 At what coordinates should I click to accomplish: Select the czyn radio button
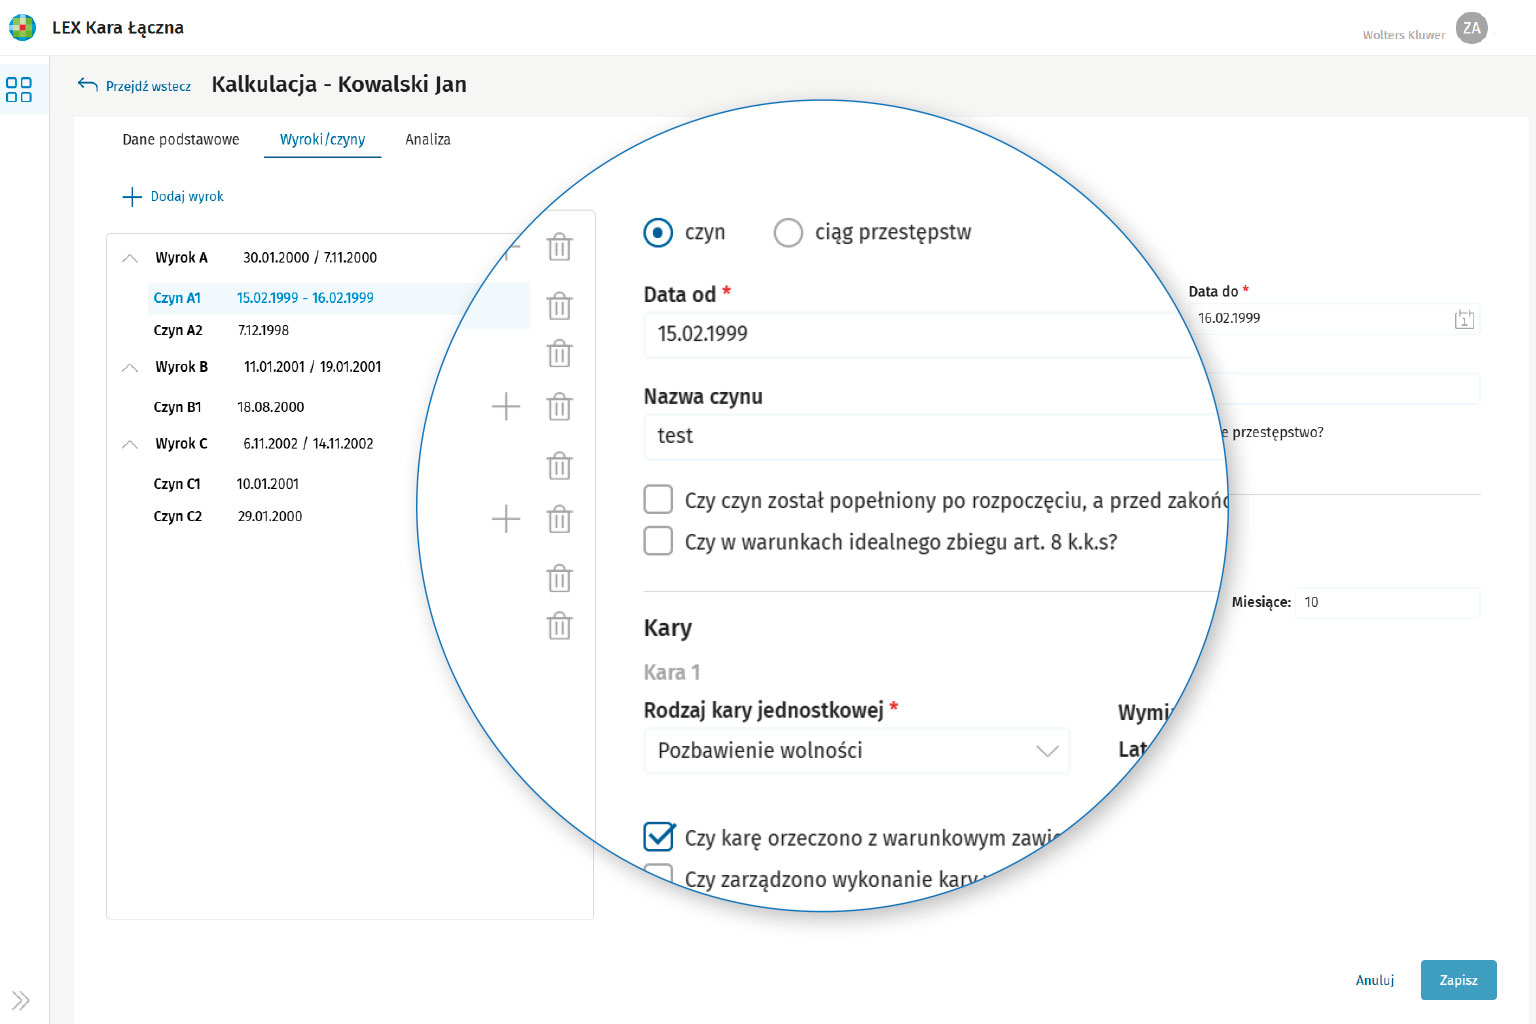click(658, 233)
